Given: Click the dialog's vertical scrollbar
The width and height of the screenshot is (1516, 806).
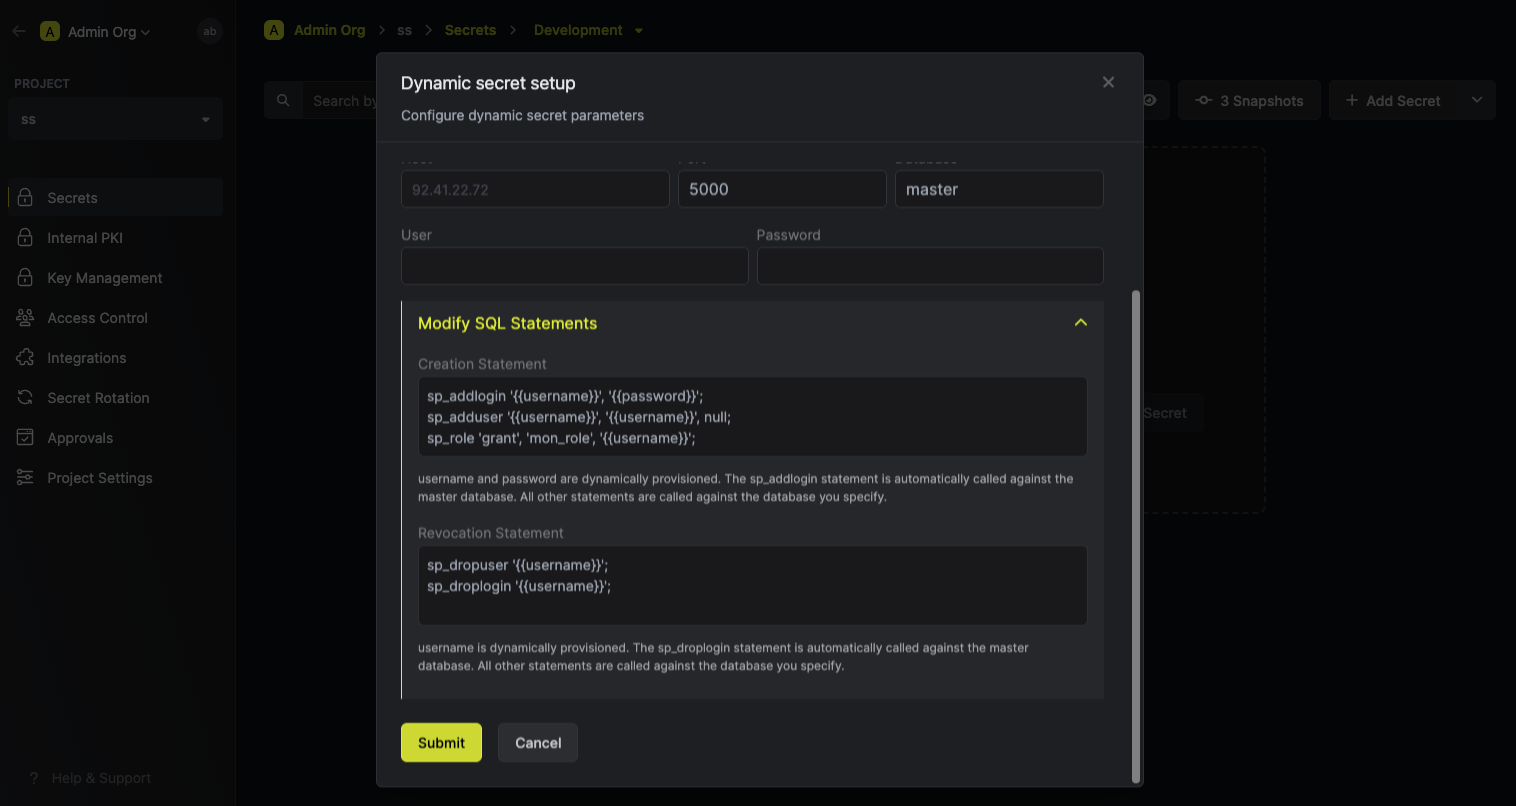Looking at the screenshot, I should (1135, 536).
